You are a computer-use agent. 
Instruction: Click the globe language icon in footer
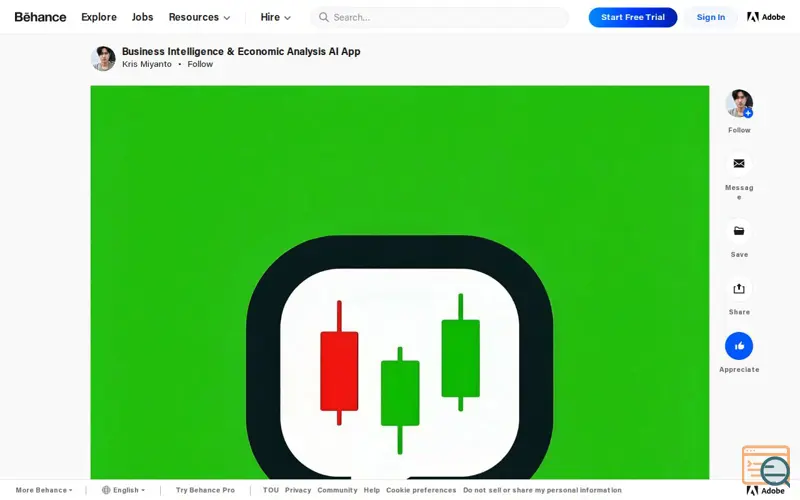[x=106, y=490]
